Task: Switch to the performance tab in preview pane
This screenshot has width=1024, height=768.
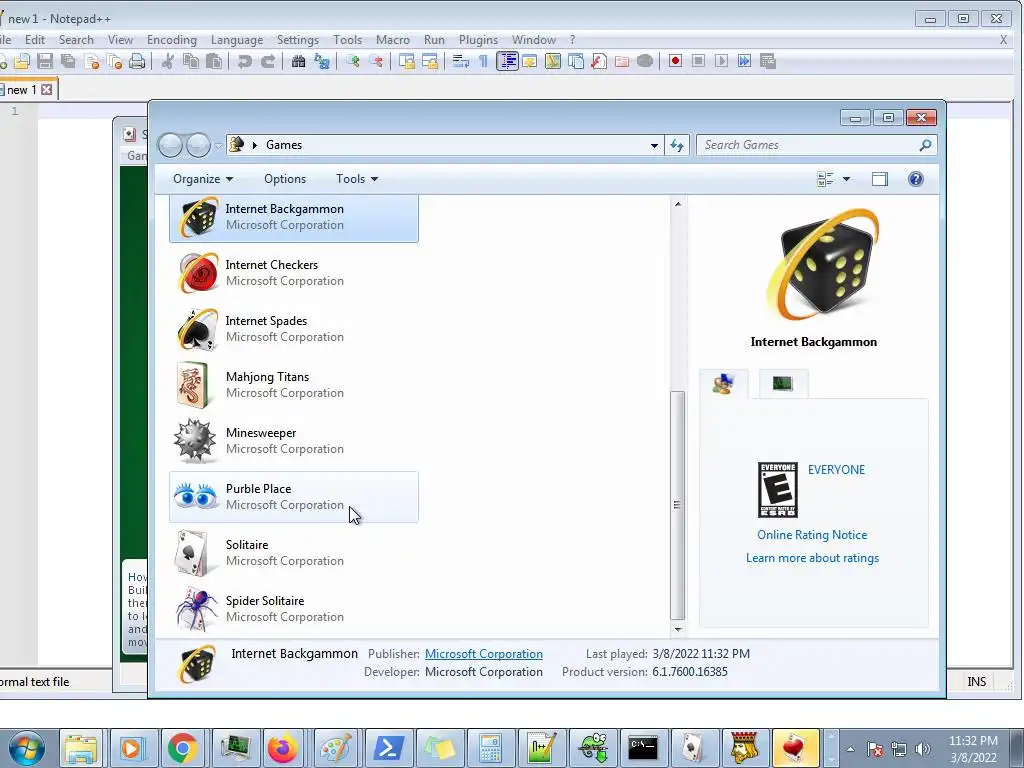Action: pos(783,384)
